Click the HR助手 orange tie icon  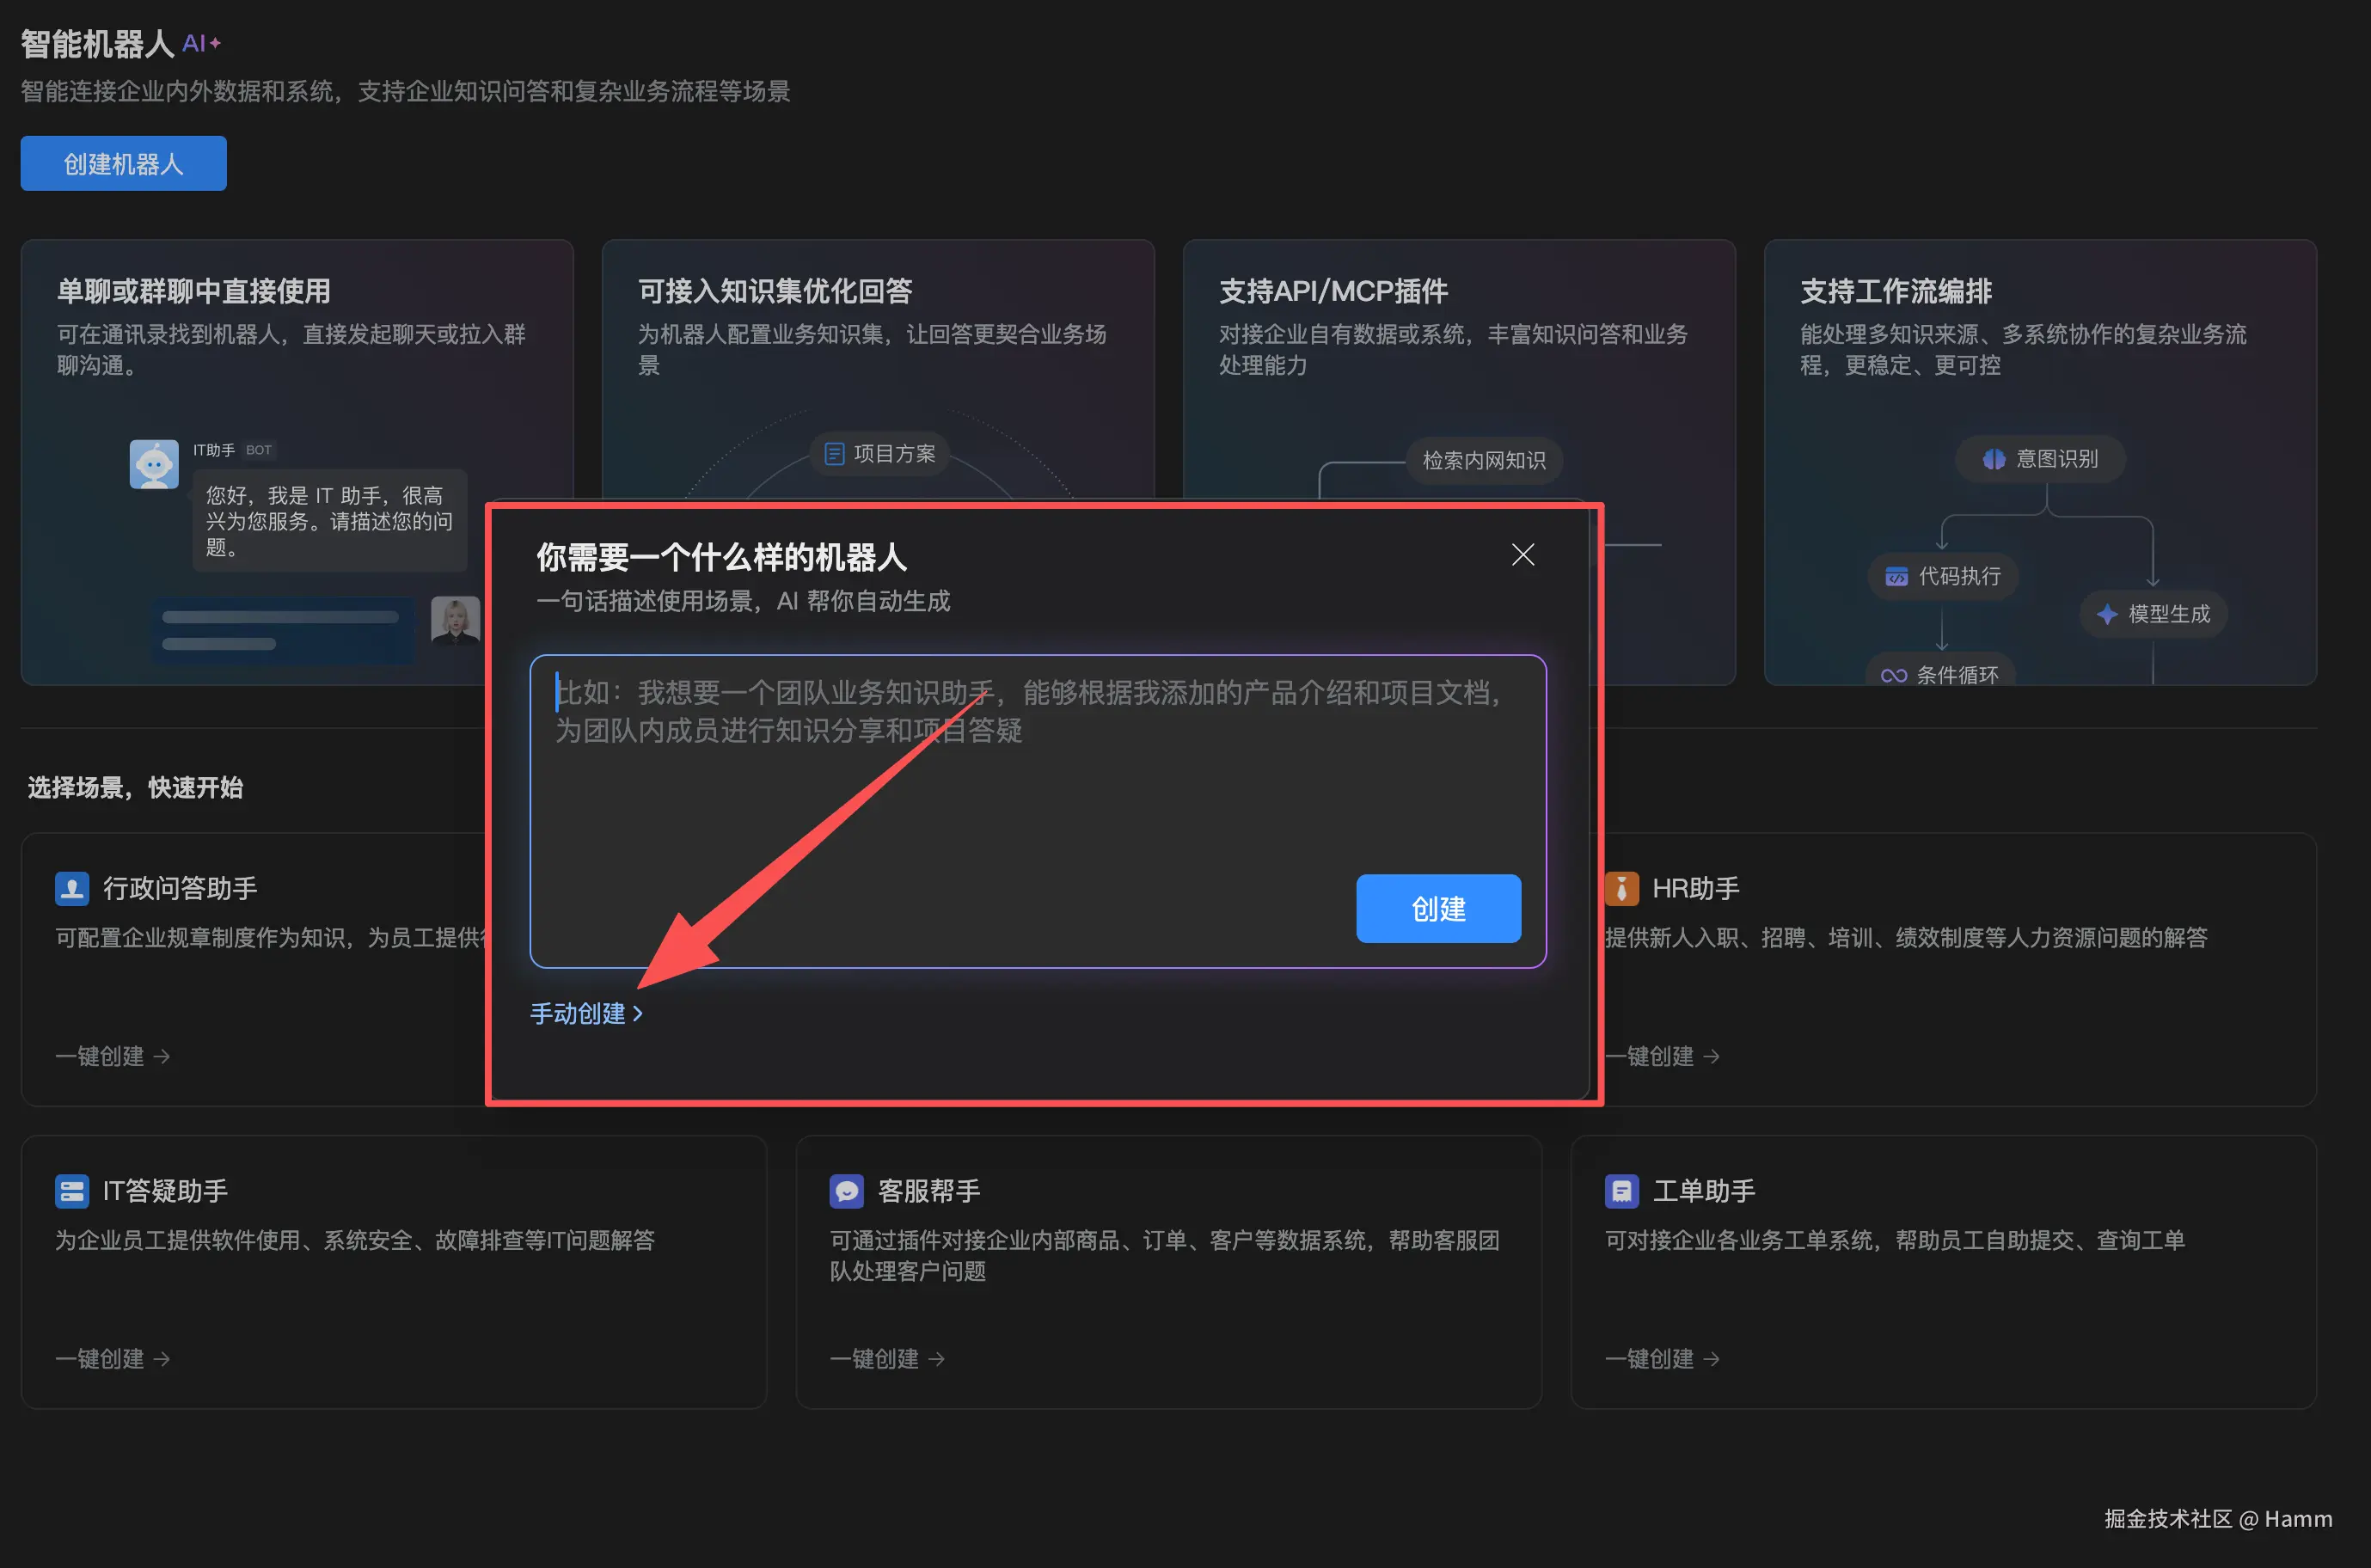click(1621, 888)
